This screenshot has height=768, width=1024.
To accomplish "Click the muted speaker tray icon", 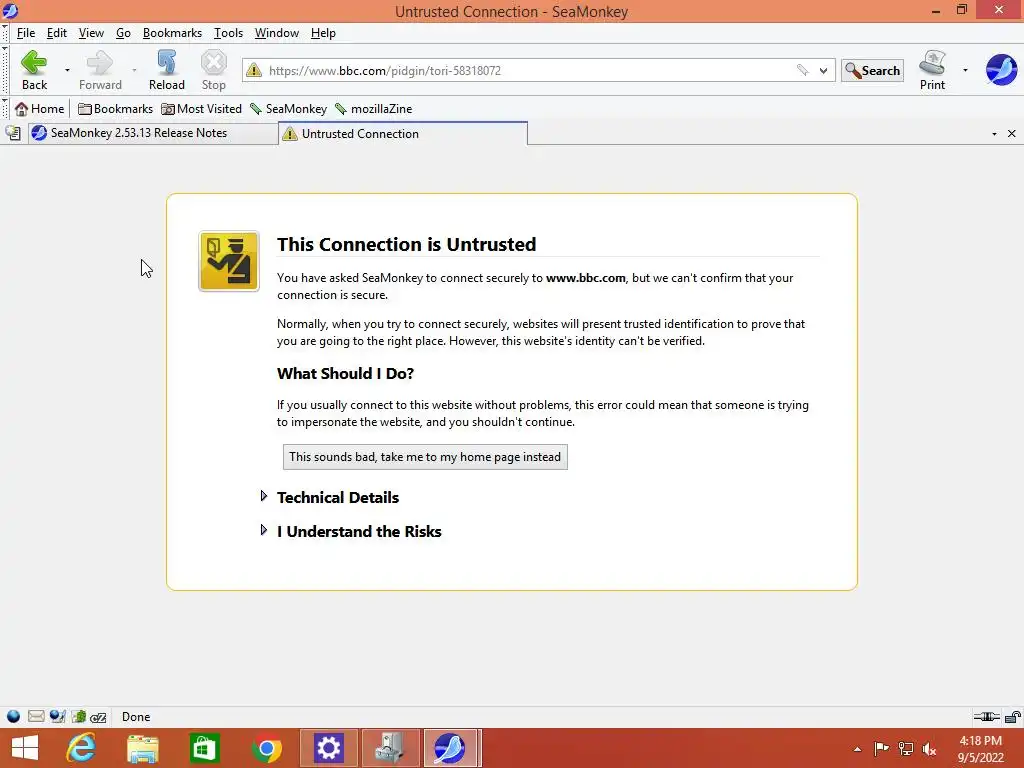I will [929, 748].
